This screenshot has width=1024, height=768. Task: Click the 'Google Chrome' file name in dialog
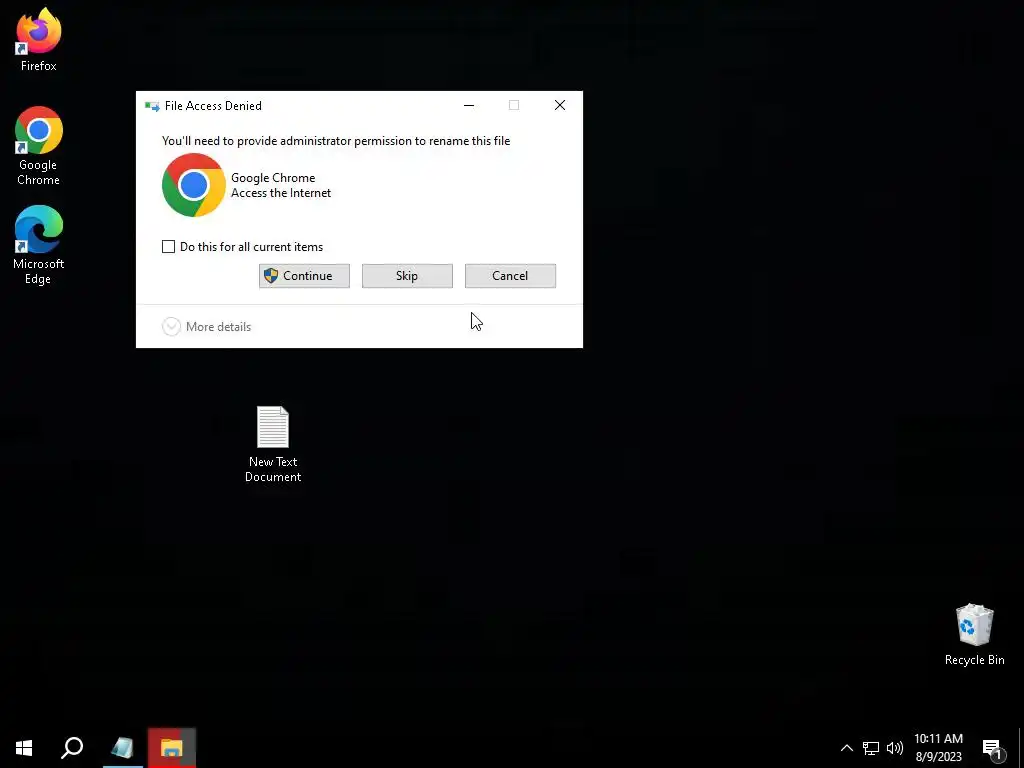[x=273, y=178]
